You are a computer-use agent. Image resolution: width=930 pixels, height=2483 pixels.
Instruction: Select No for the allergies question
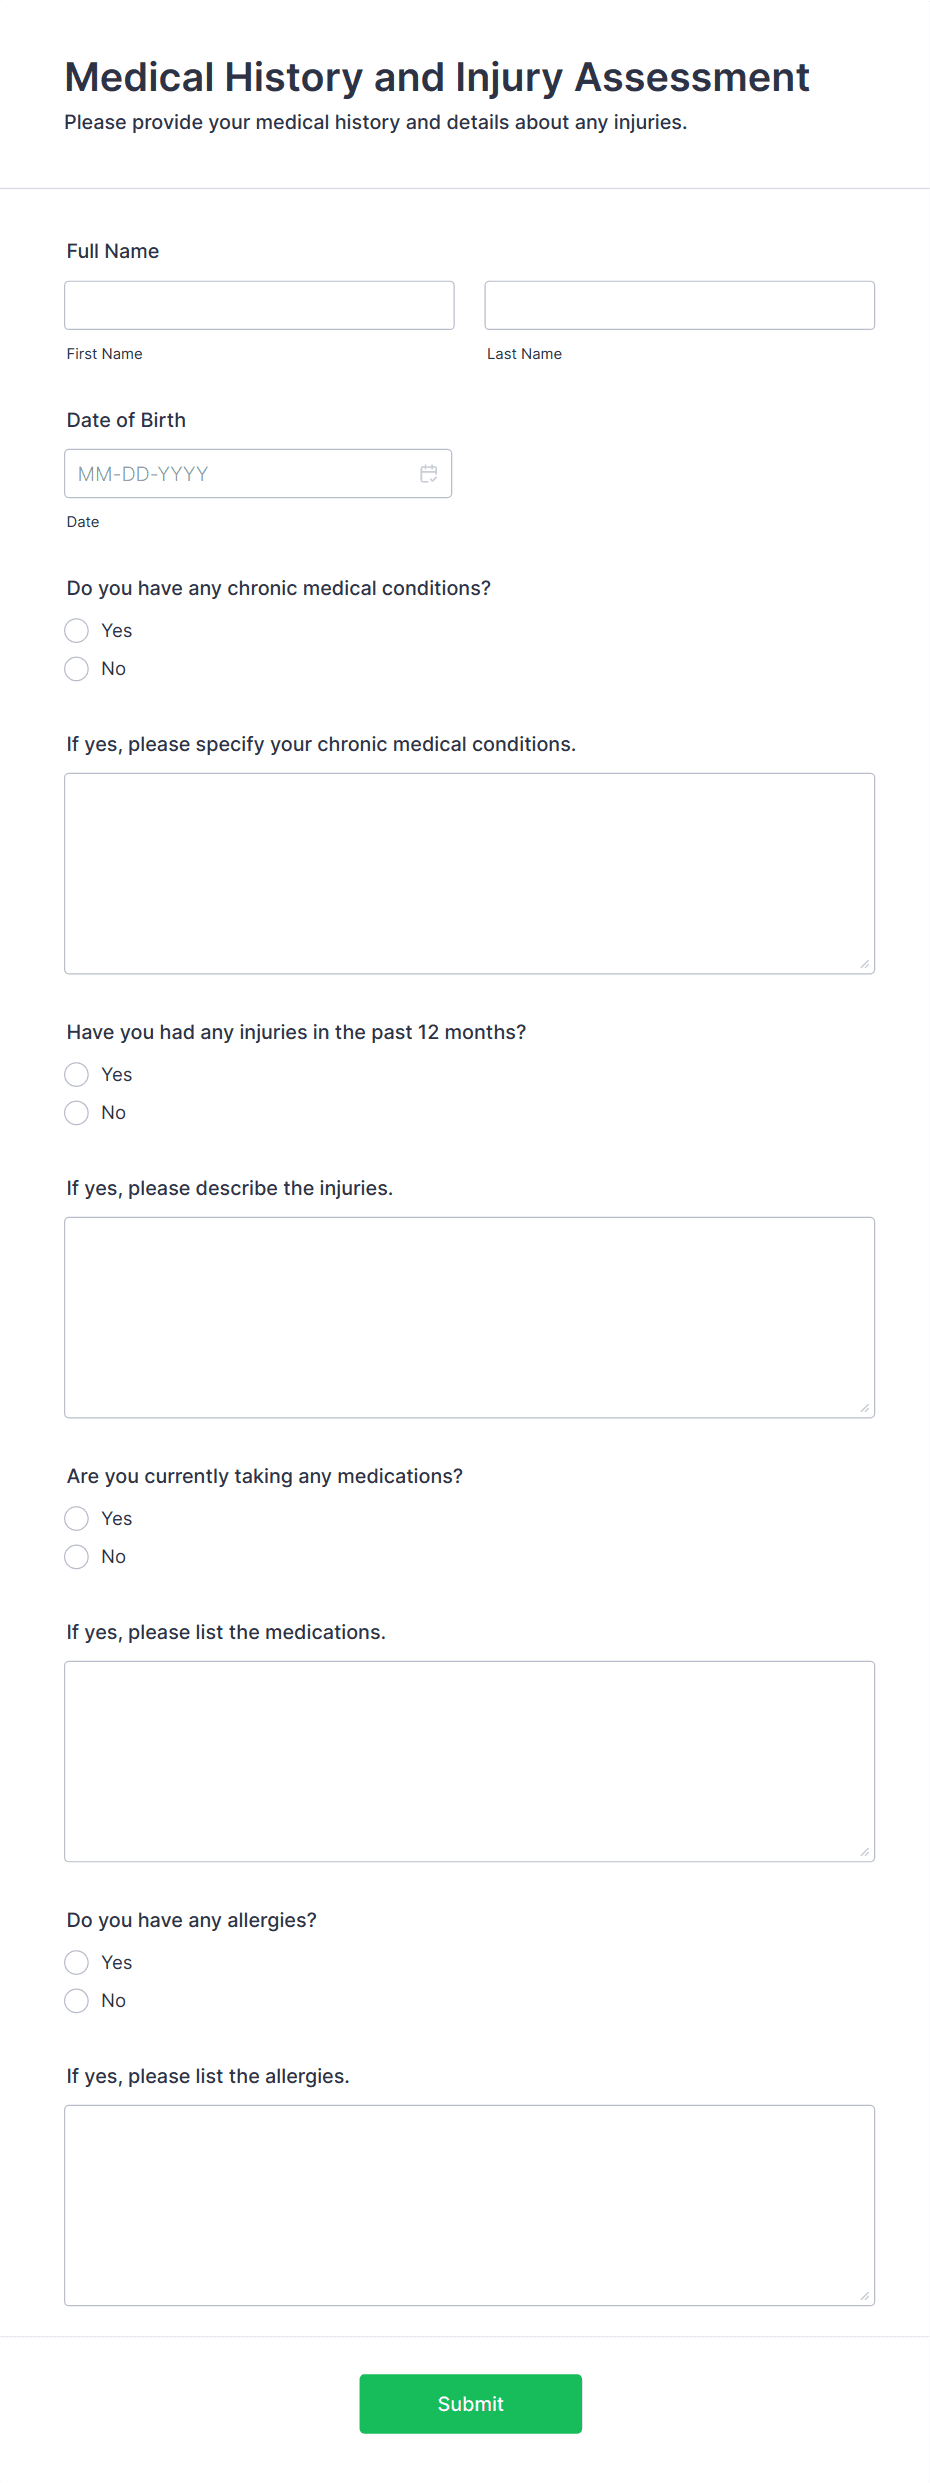pyautogui.click(x=76, y=2000)
